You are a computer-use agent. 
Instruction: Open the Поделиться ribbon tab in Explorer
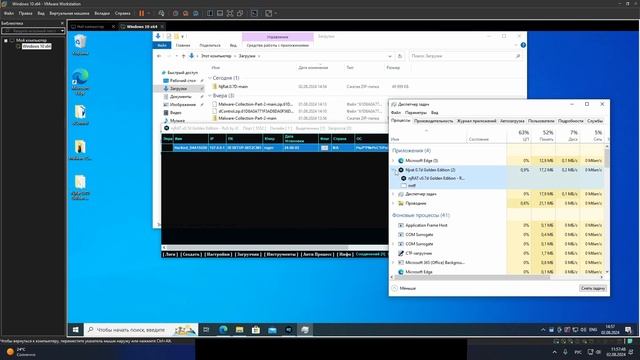[210, 45]
